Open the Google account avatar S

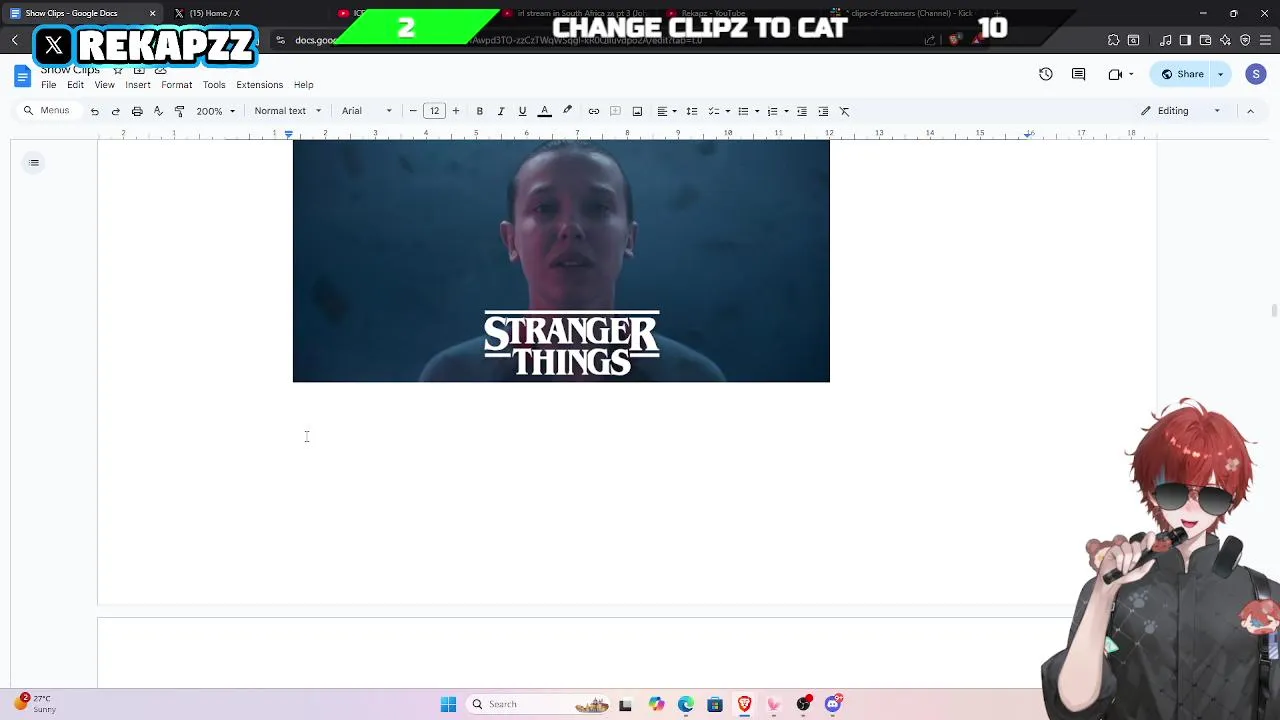(x=1257, y=74)
